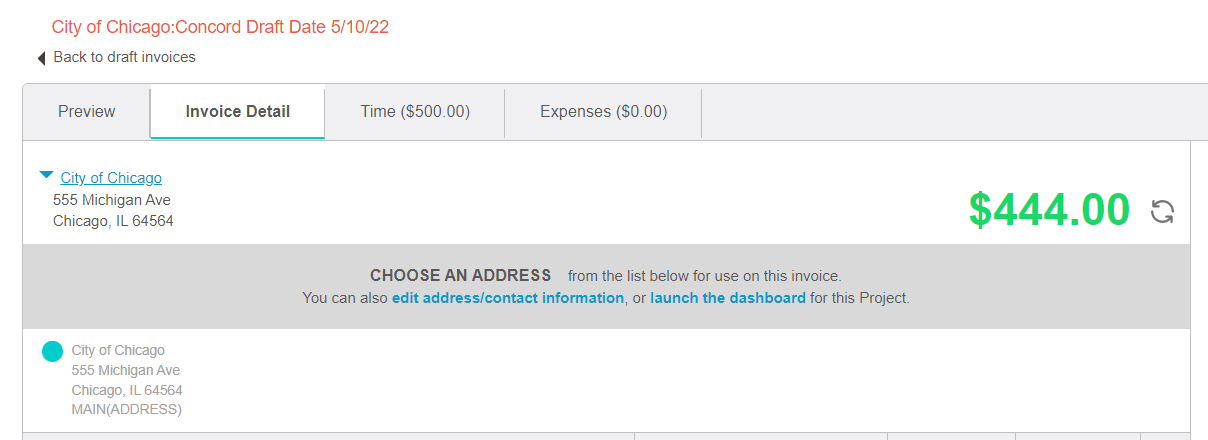Click the black 555 Michigan Ave line
Viewport: 1208px width, 440px height.
112,200
